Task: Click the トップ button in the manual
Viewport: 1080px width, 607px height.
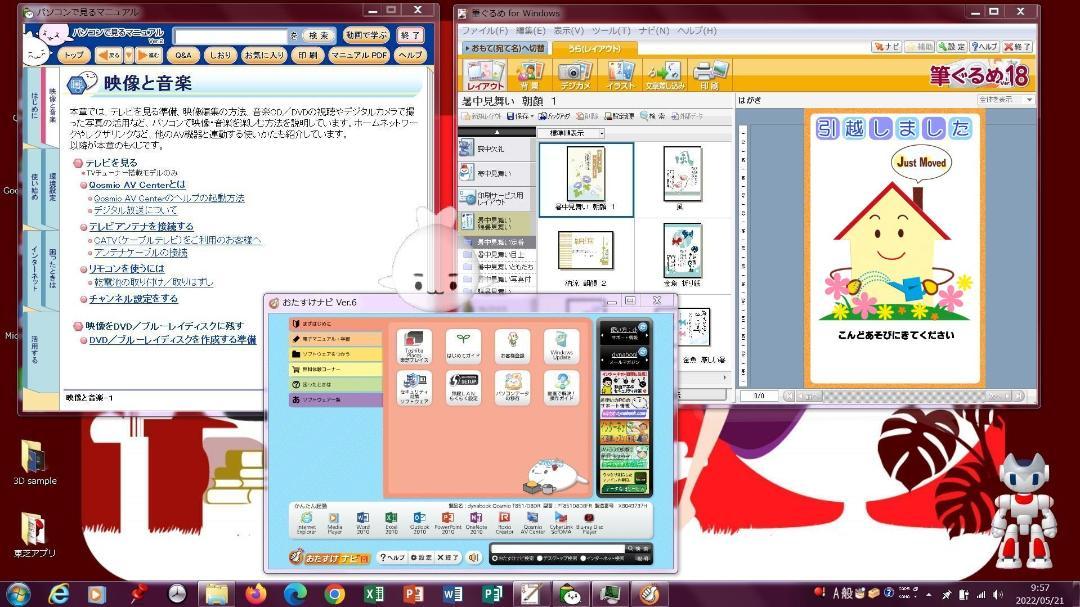Action: point(74,55)
